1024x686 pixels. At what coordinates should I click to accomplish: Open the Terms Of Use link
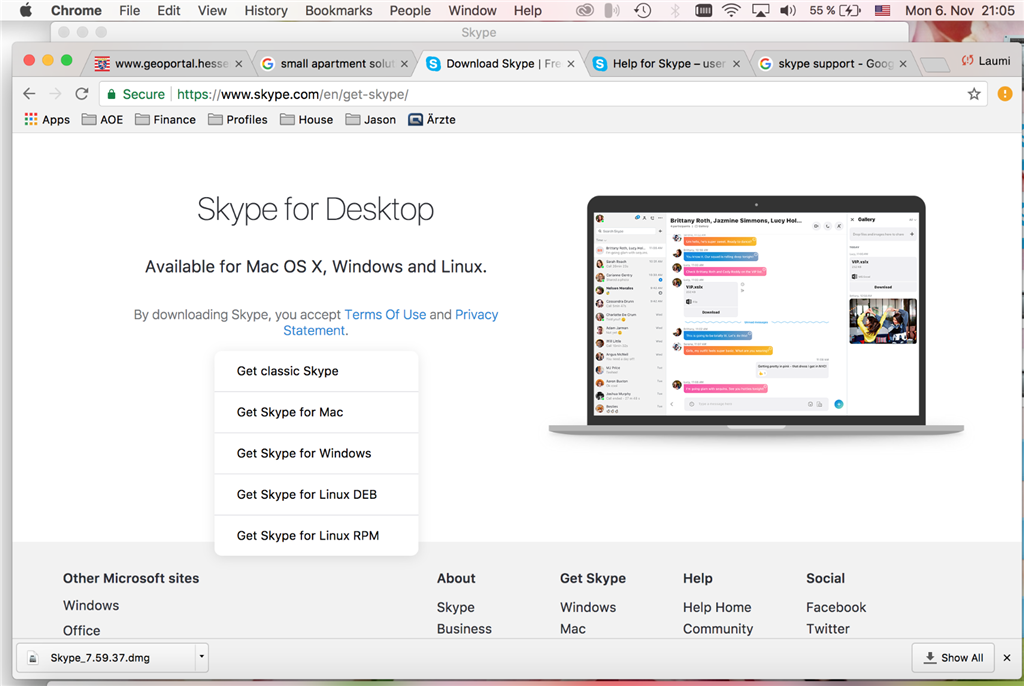385,314
